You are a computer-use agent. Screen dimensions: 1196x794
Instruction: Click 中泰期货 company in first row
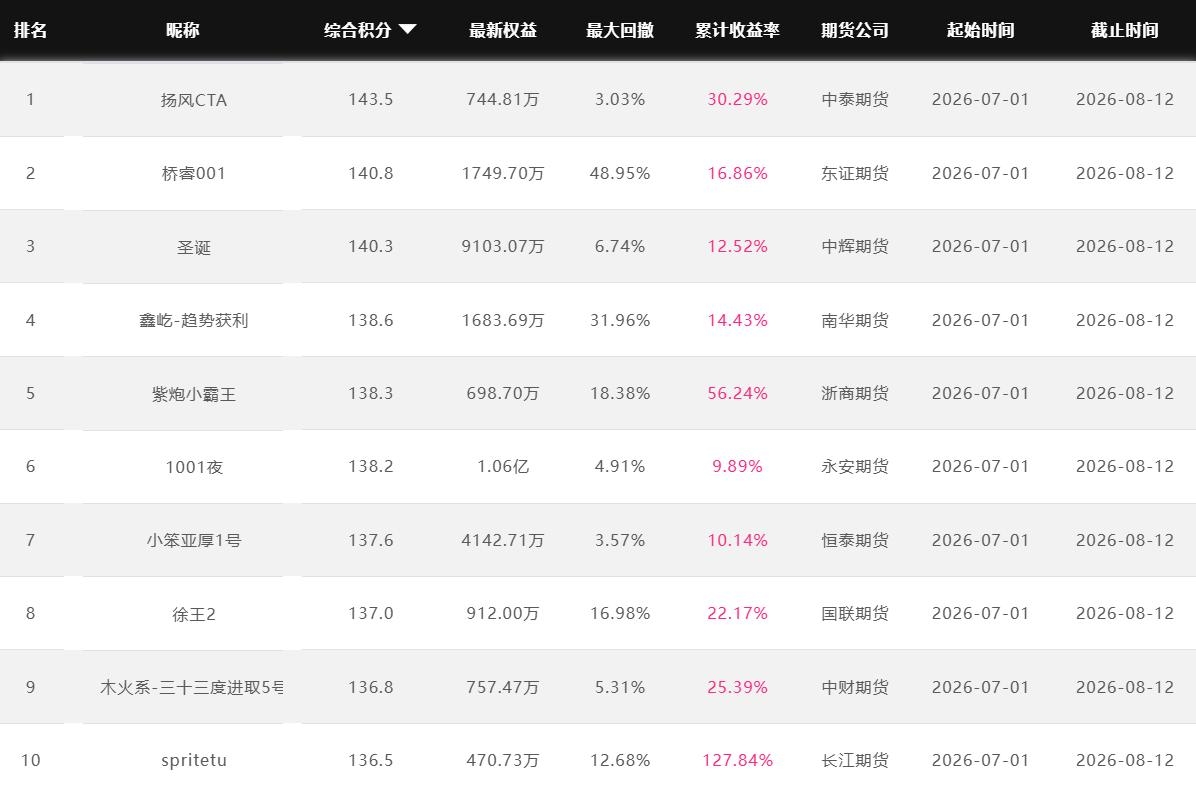[854, 100]
